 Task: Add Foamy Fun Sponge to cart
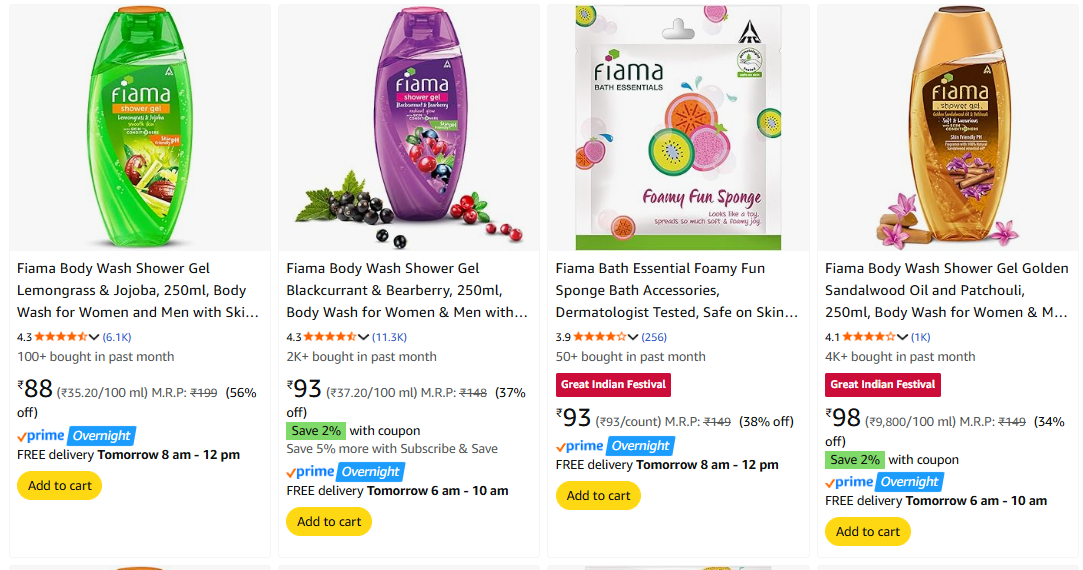598,496
